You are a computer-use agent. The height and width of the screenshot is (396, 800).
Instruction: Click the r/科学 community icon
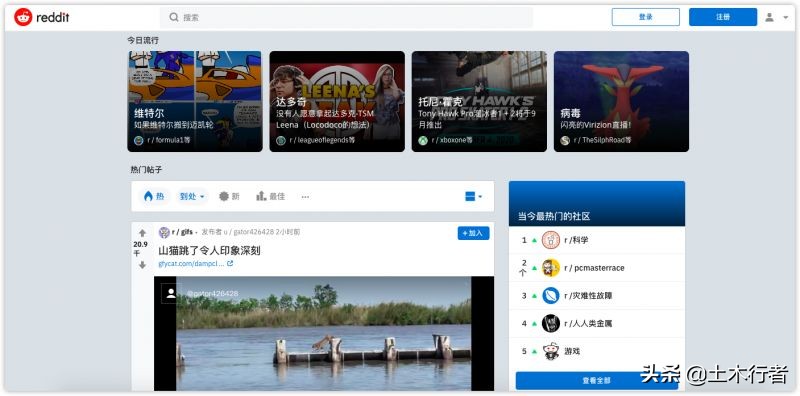551,240
